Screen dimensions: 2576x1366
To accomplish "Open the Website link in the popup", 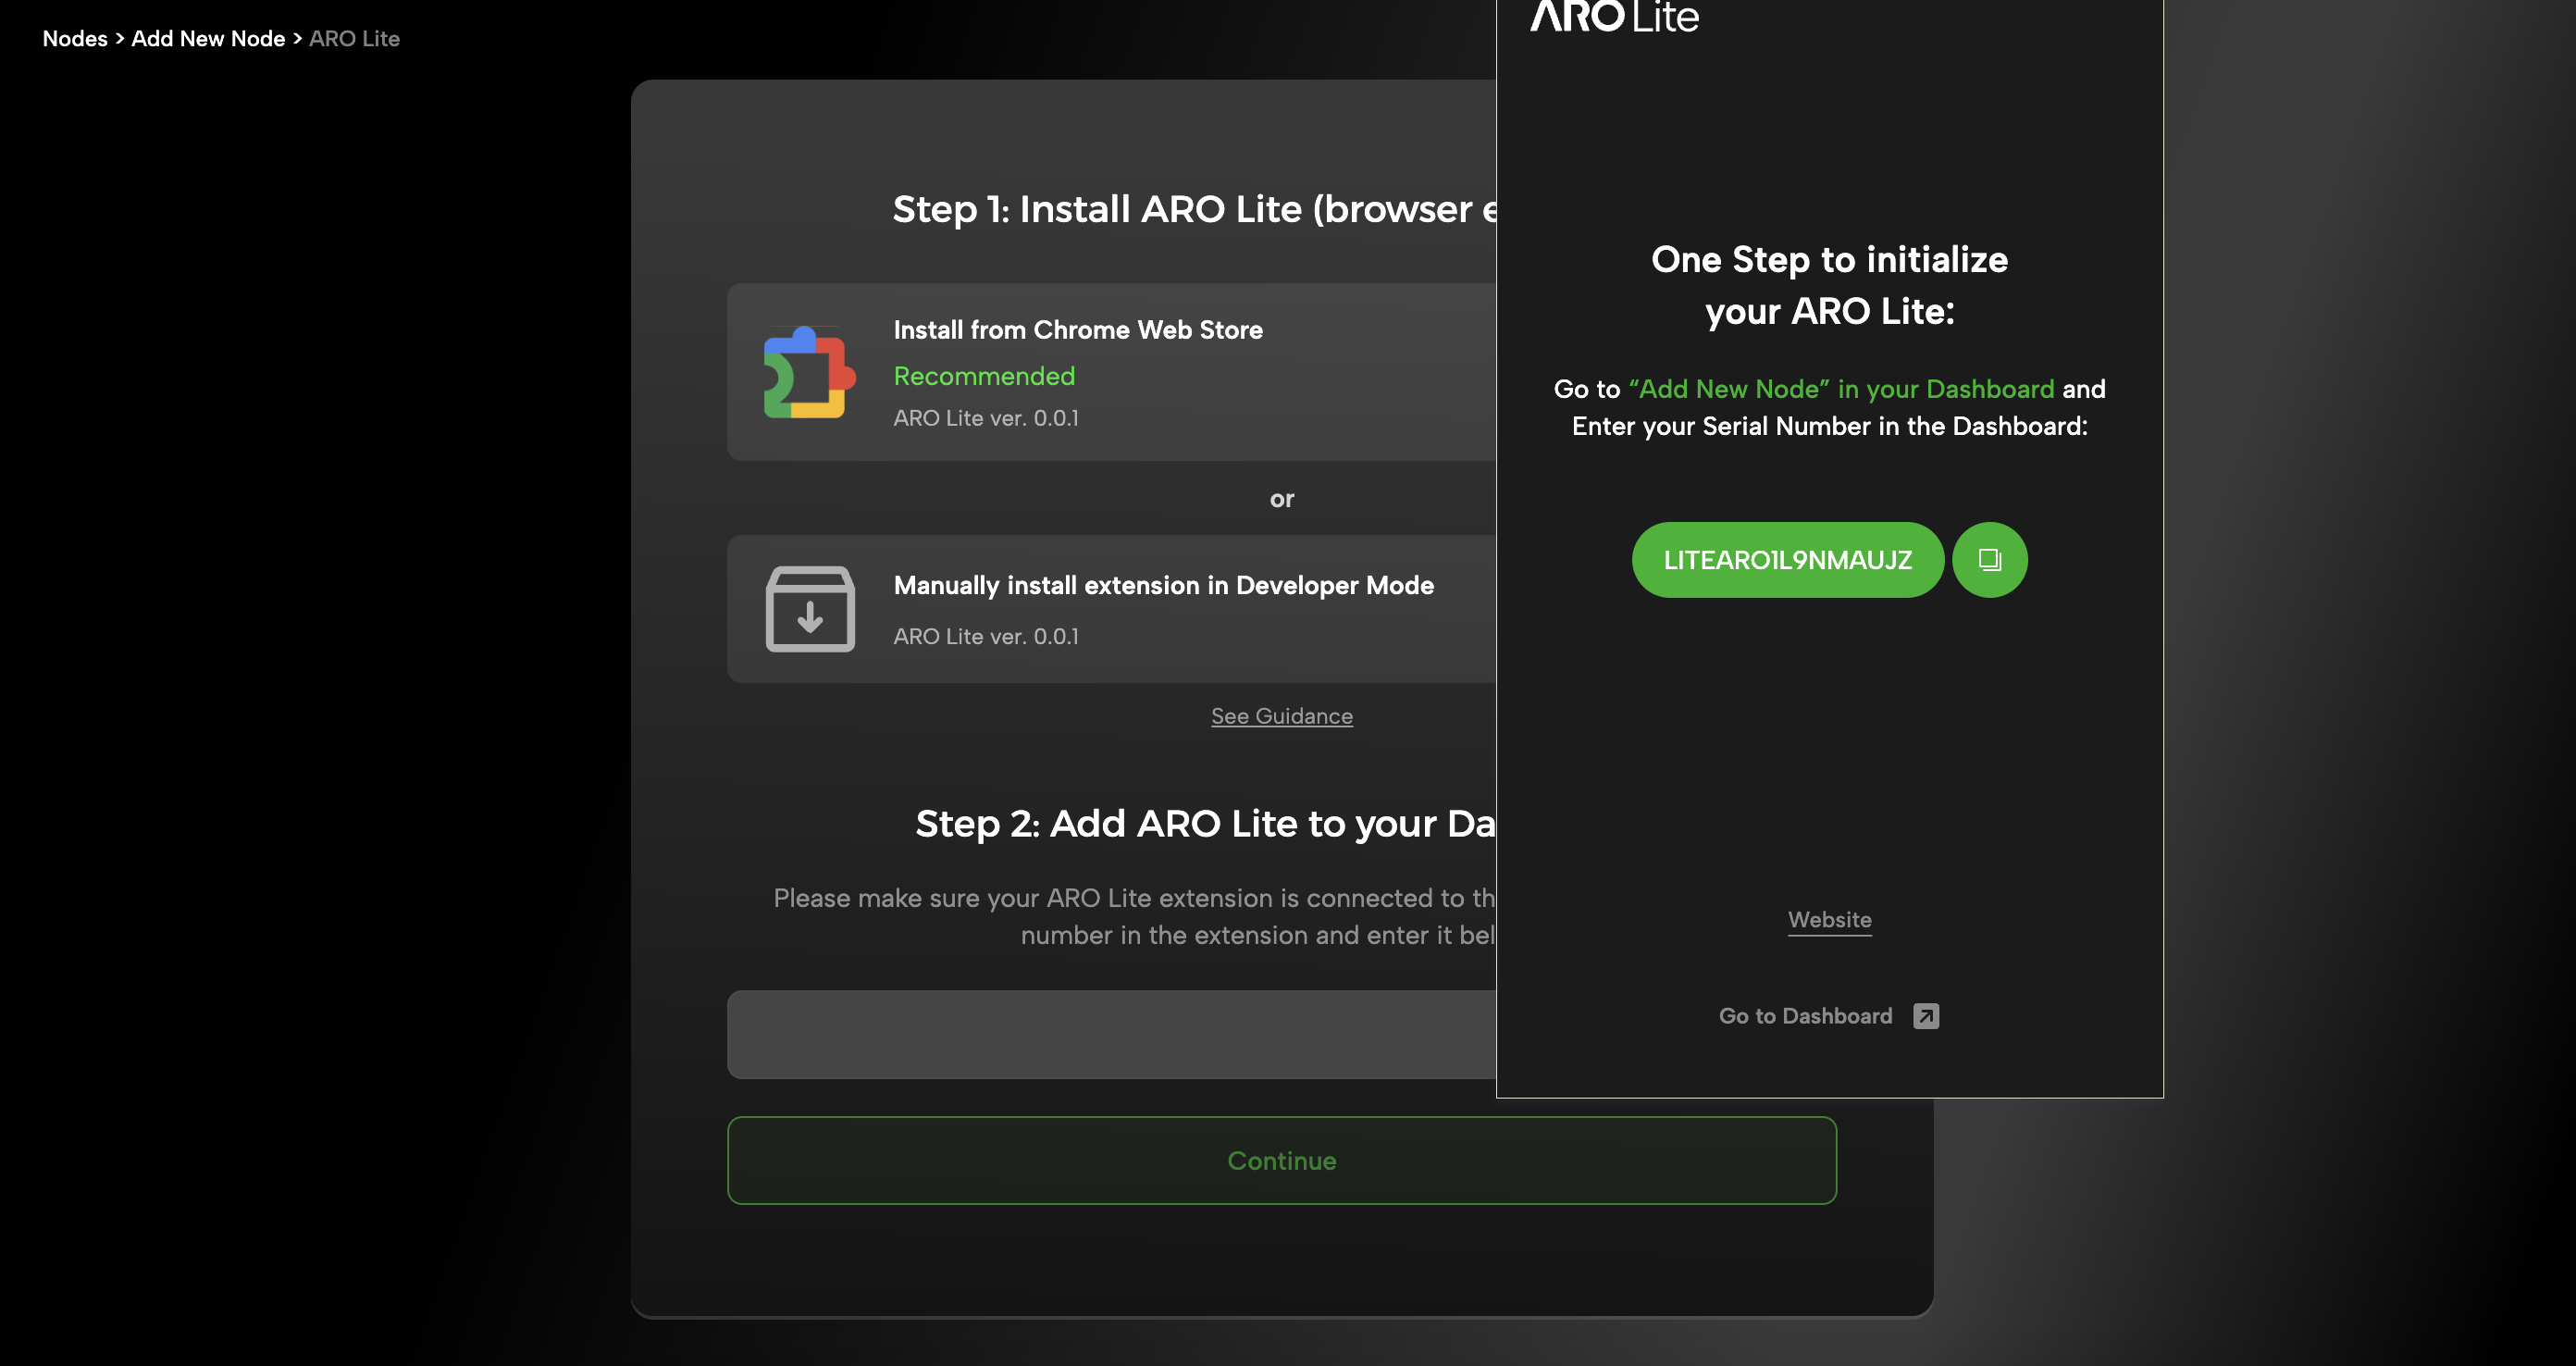I will tap(1829, 920).
